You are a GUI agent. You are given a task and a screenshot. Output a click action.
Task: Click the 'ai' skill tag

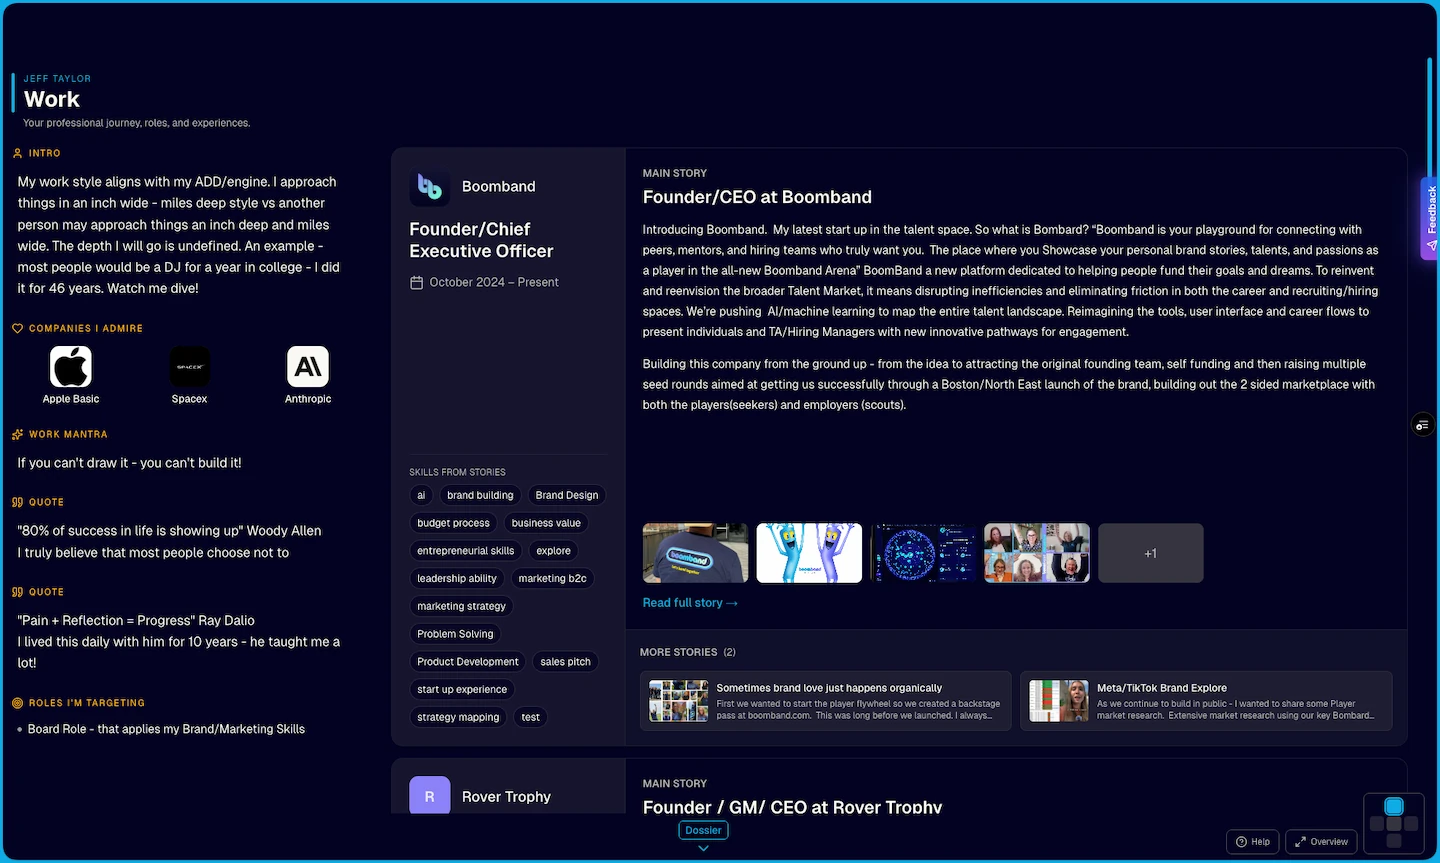421,495
